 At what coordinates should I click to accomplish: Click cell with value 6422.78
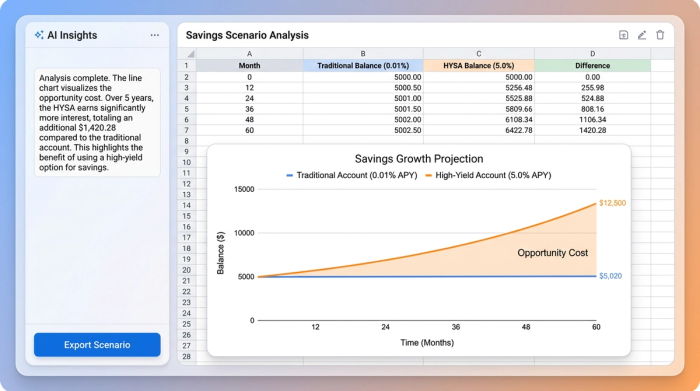coord(479,130)
